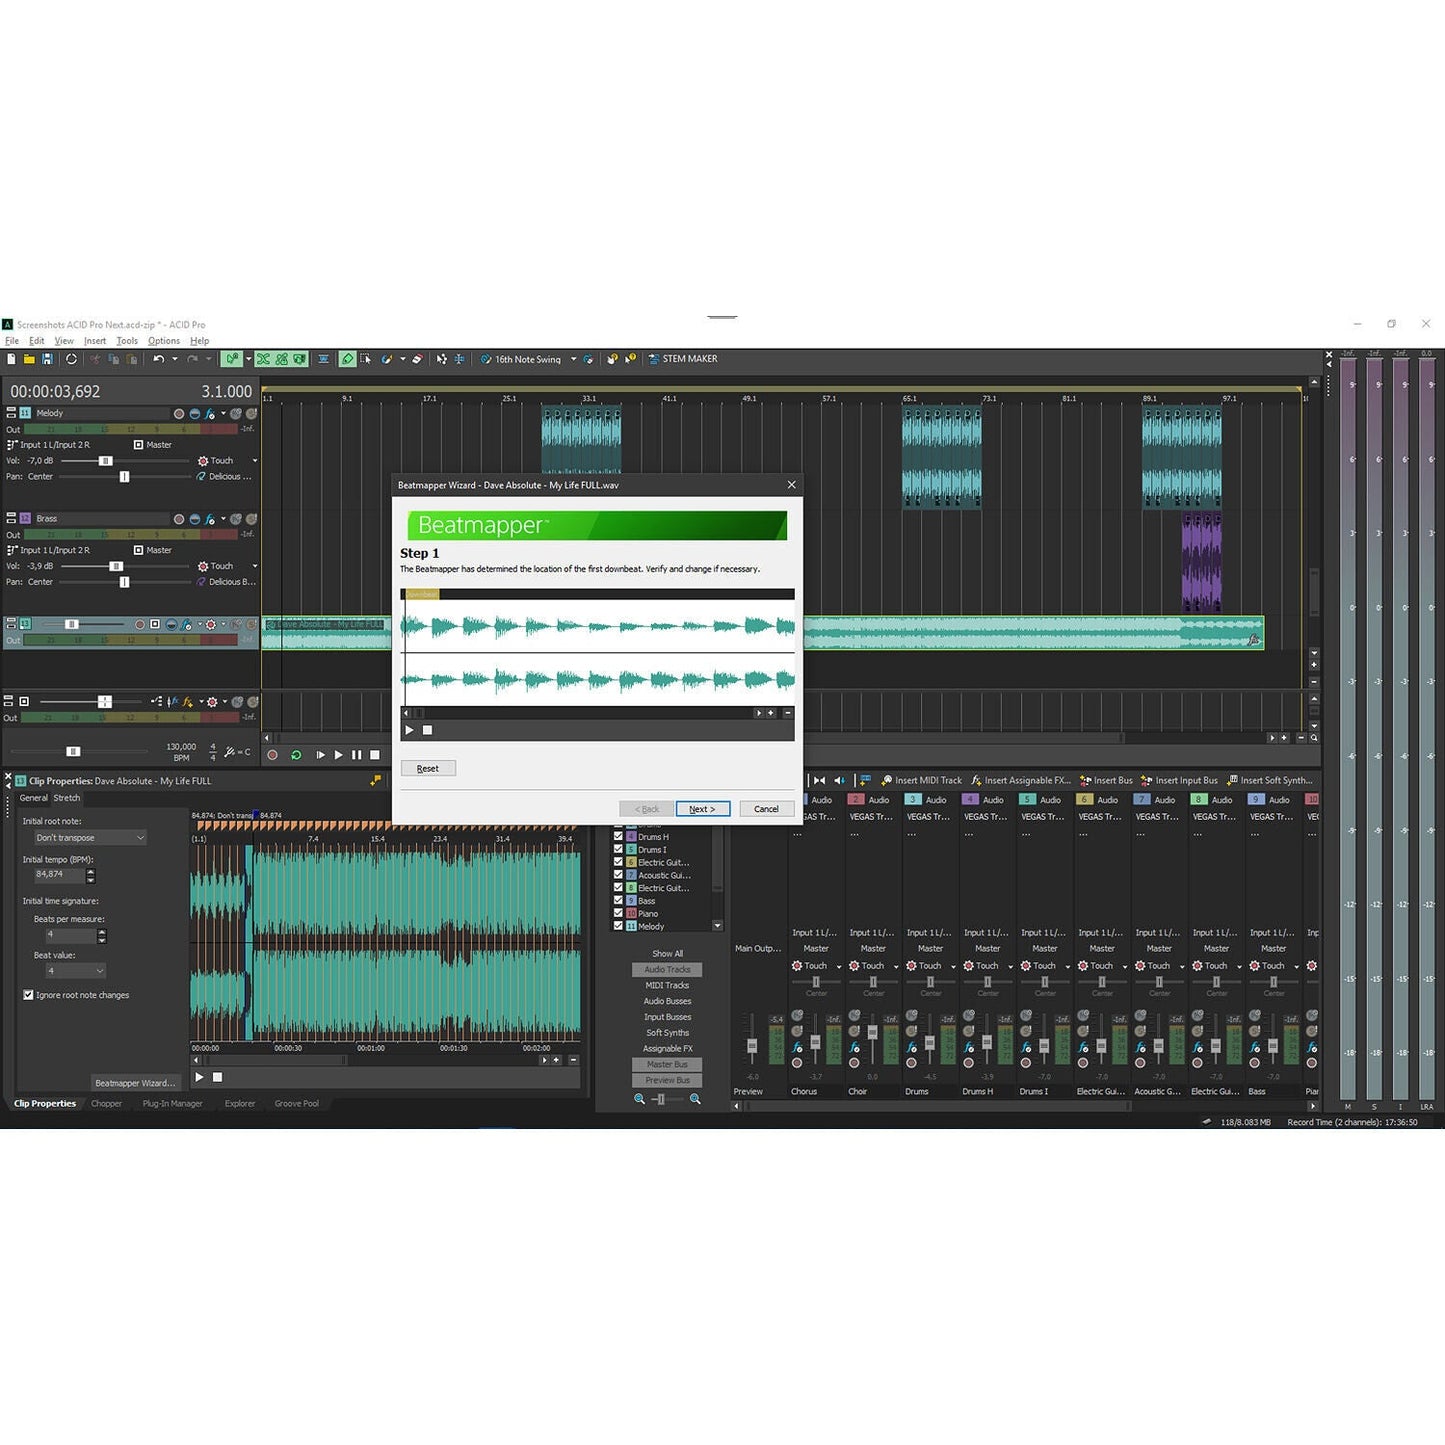Click the Next button in Beatmapper Wizard

[703, 808]
